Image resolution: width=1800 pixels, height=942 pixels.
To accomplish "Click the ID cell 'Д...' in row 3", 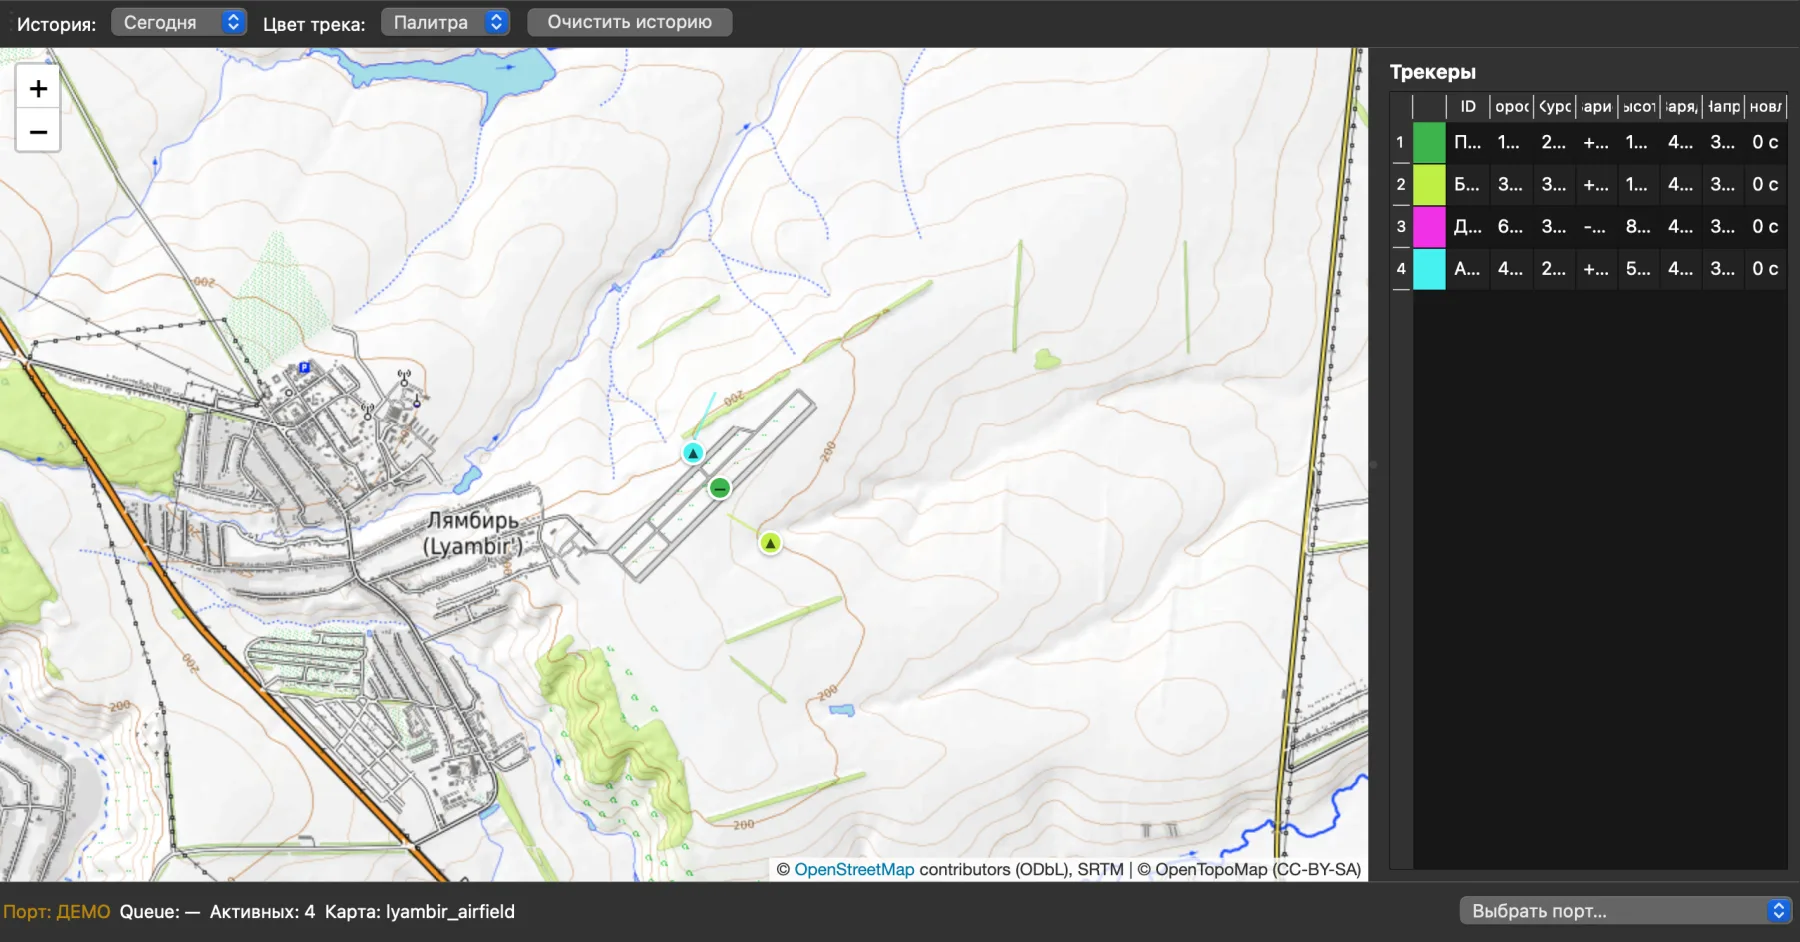I will [x=1468, y=226].
